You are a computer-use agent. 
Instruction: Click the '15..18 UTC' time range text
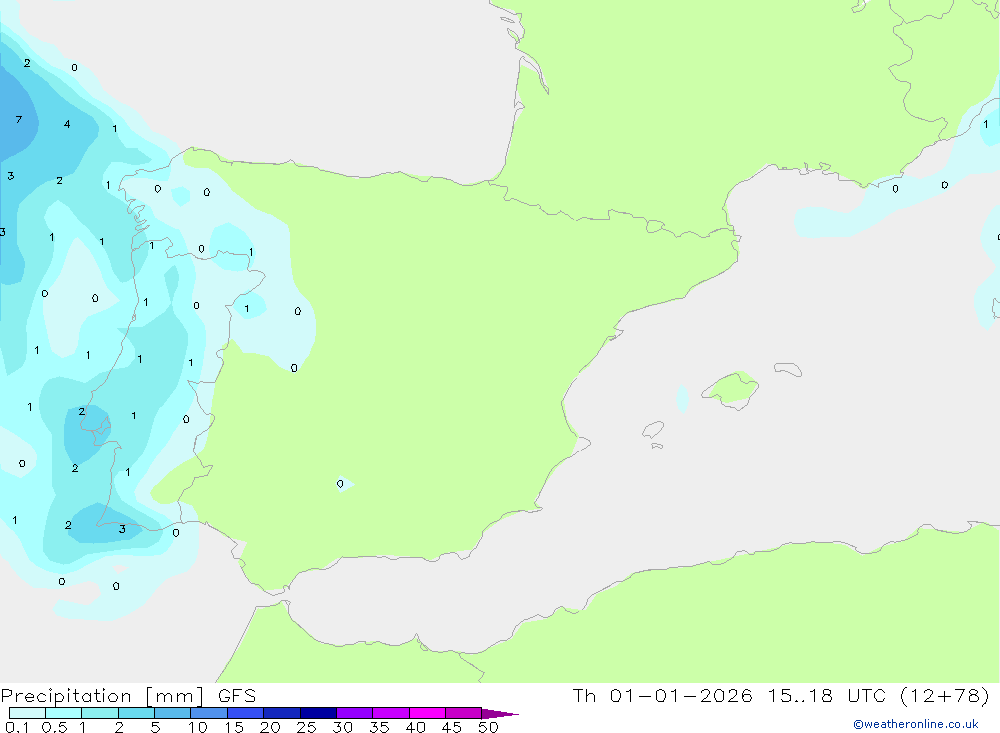click(x=828, y=695)
